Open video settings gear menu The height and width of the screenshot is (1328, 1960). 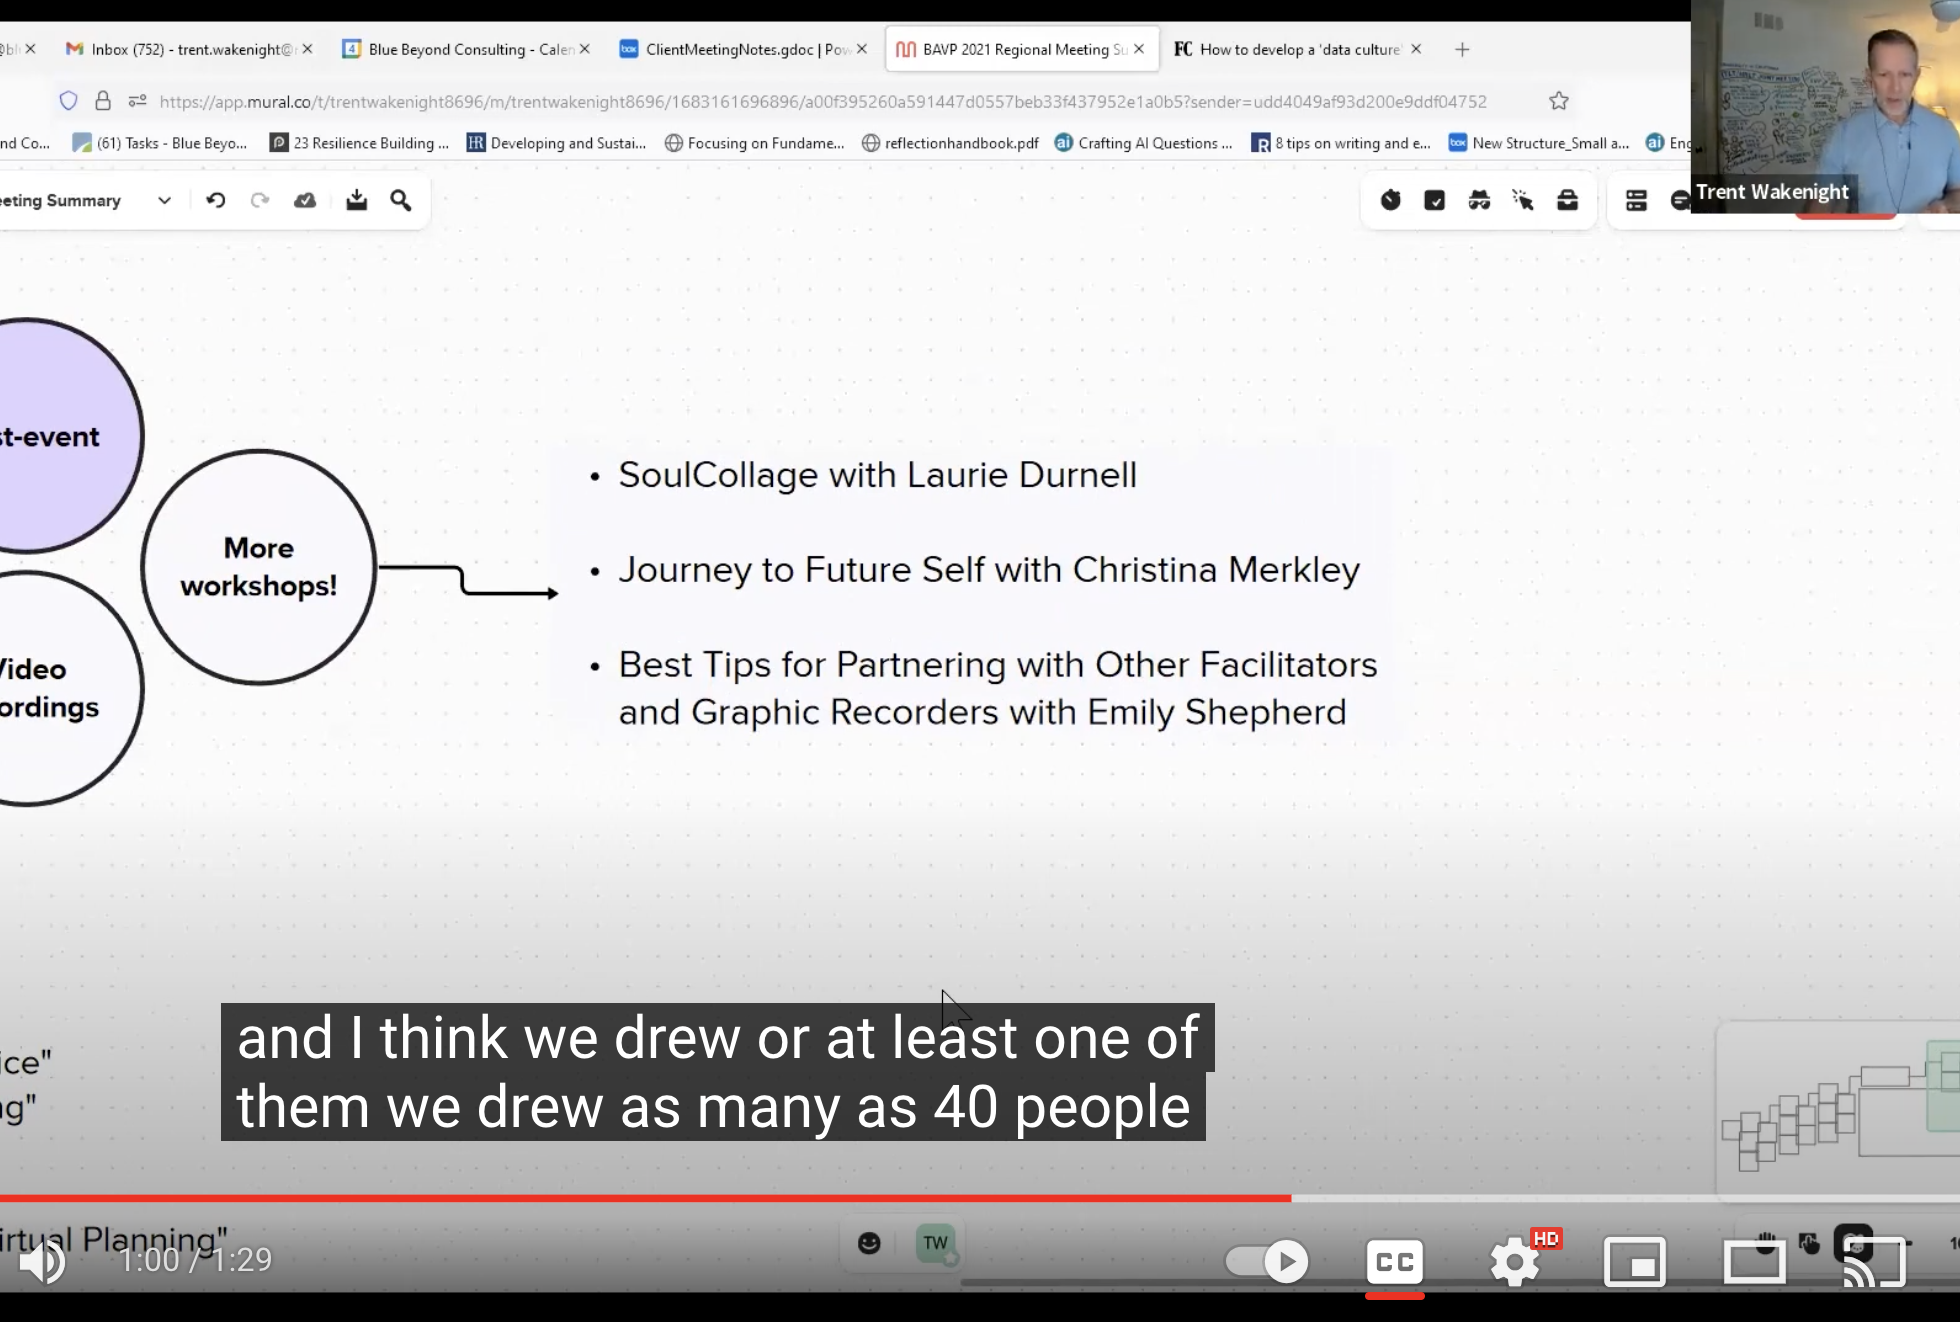point(1514,1261)
